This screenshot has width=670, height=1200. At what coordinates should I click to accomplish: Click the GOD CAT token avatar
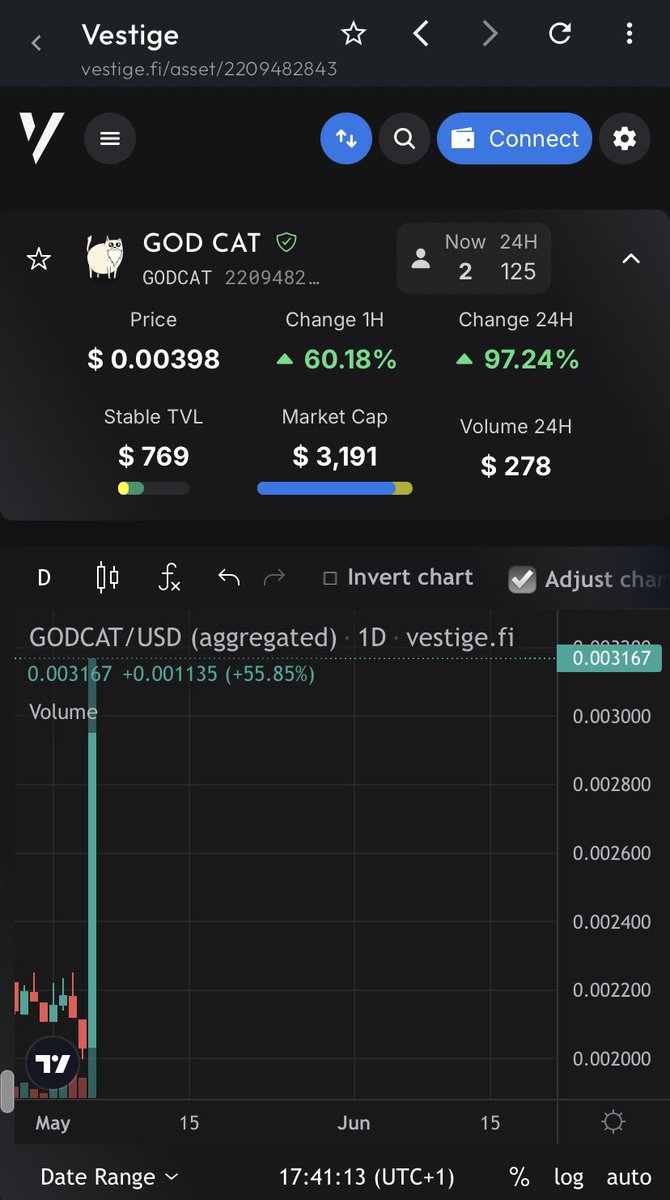[106, 258]
